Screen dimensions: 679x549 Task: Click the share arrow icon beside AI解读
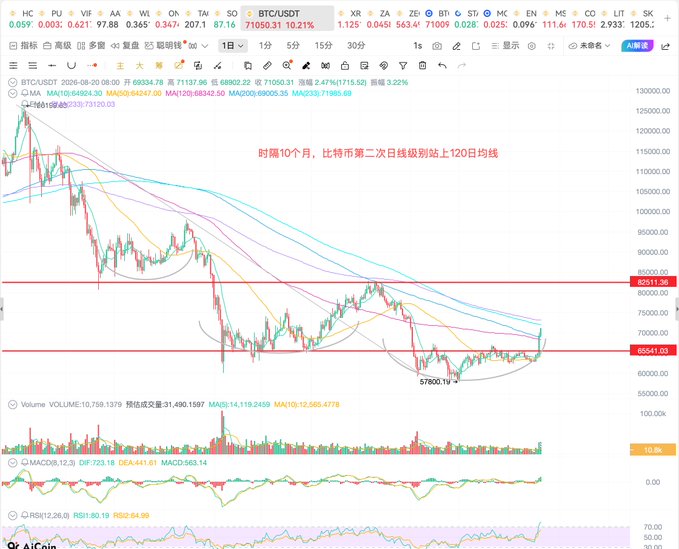(x=666, y=46)
